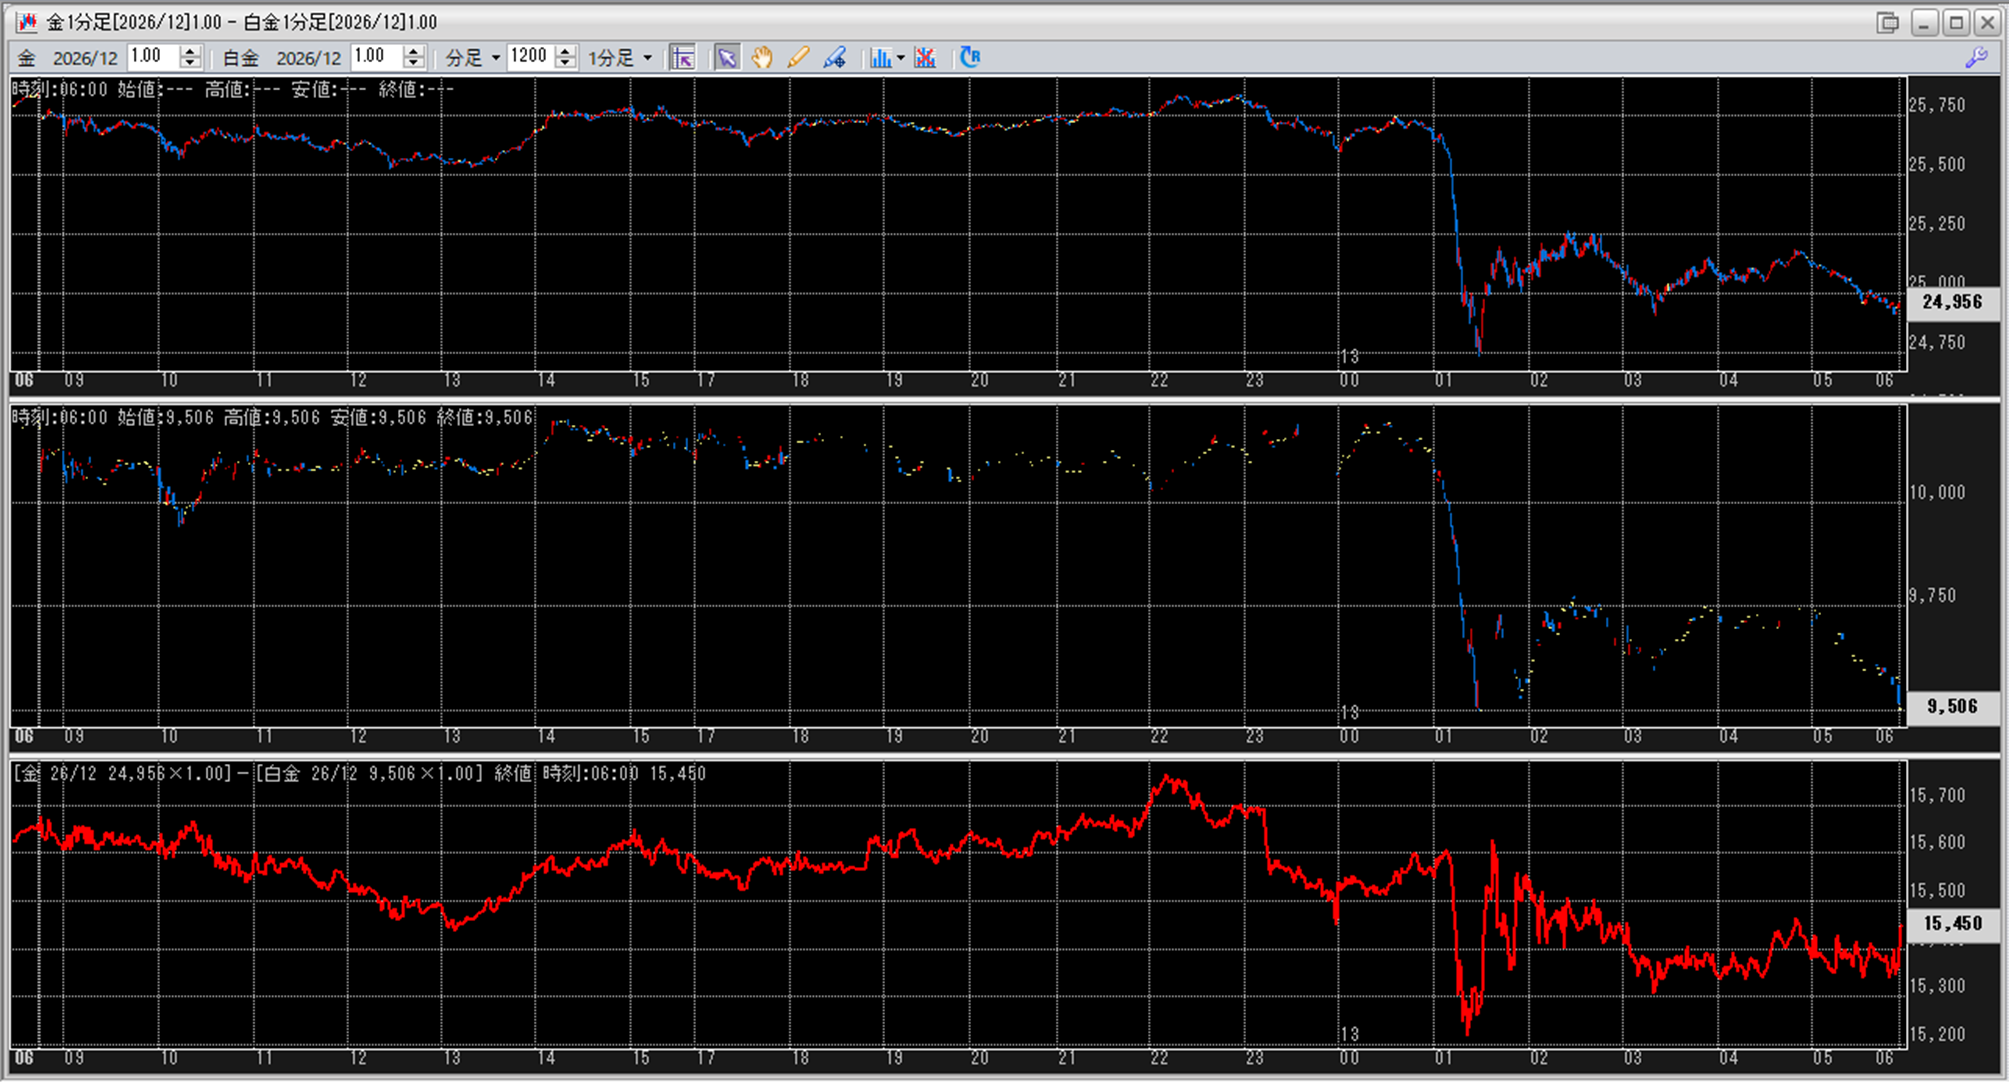The height and width of the screenshot is (1083, 2009).
Task: Activate the hand pan tool
Action: click(x=762, y=58)
